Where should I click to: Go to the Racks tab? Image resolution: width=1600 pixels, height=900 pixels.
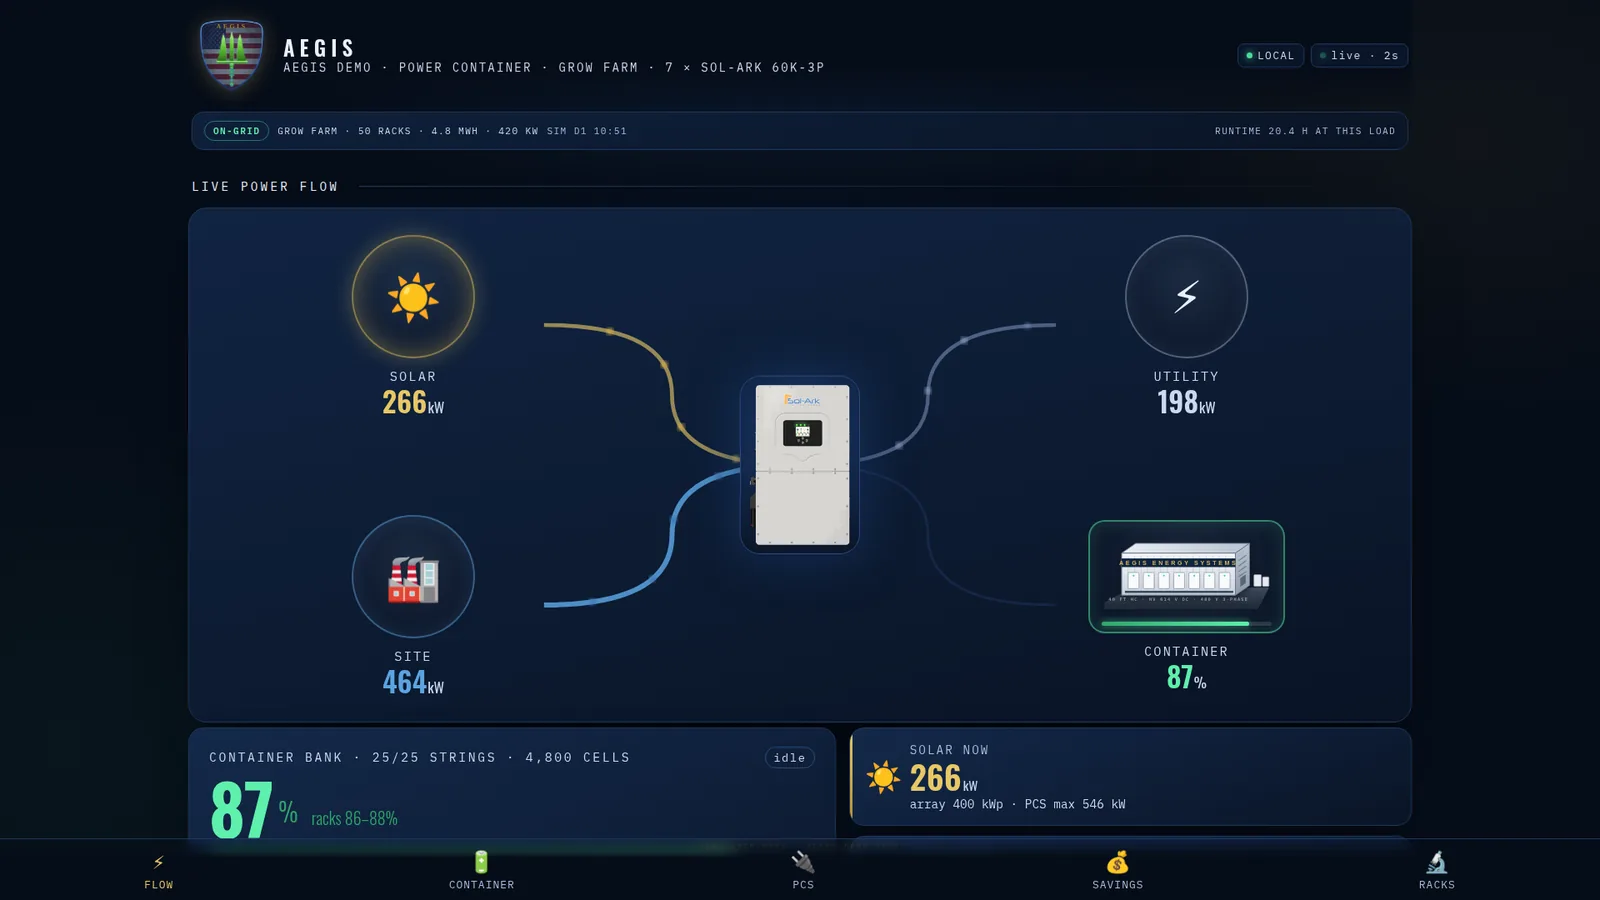point(1437,871)
